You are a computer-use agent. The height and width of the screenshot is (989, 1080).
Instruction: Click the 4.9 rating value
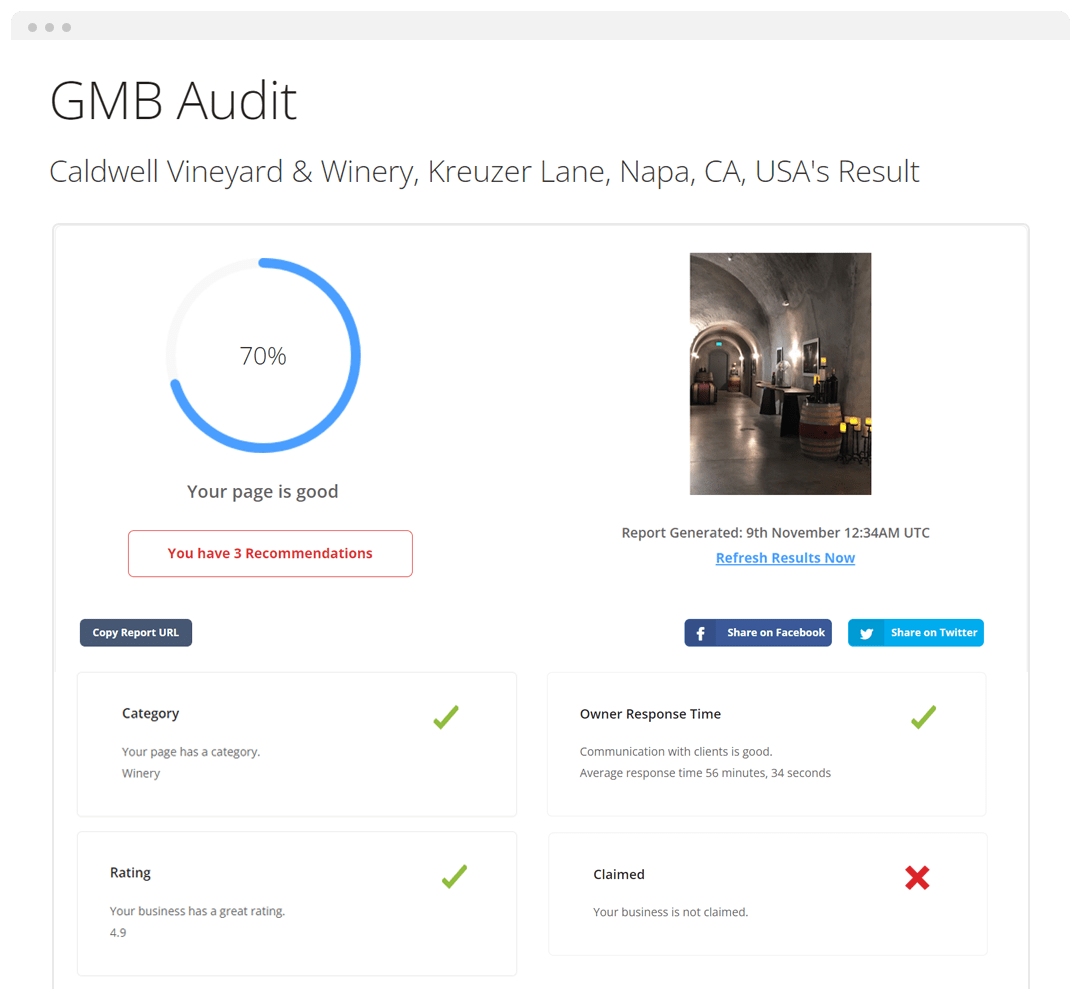pos(118,933)
